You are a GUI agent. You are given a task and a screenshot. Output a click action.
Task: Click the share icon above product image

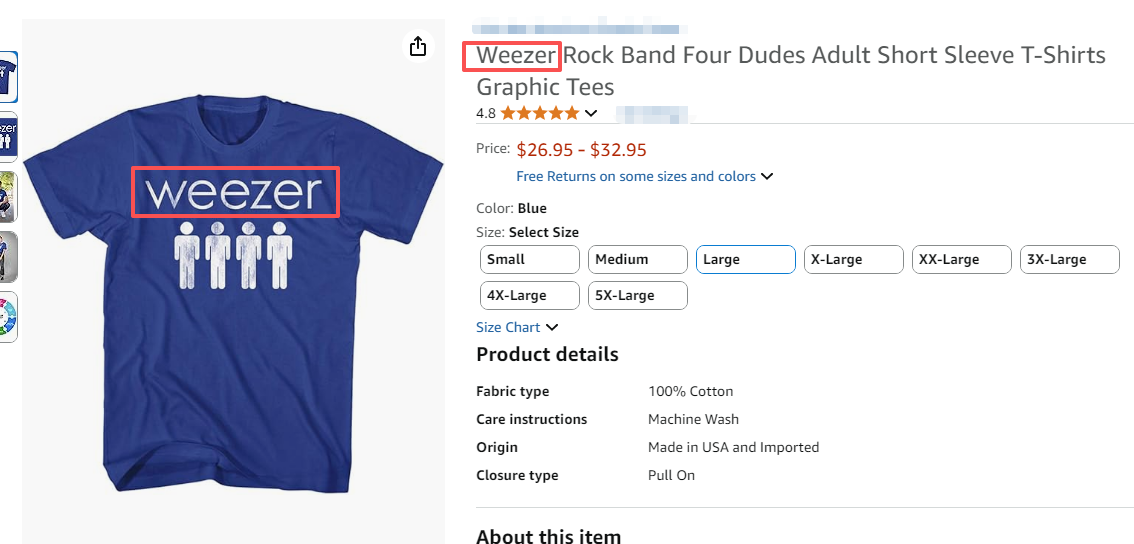(x=418, y=47)
